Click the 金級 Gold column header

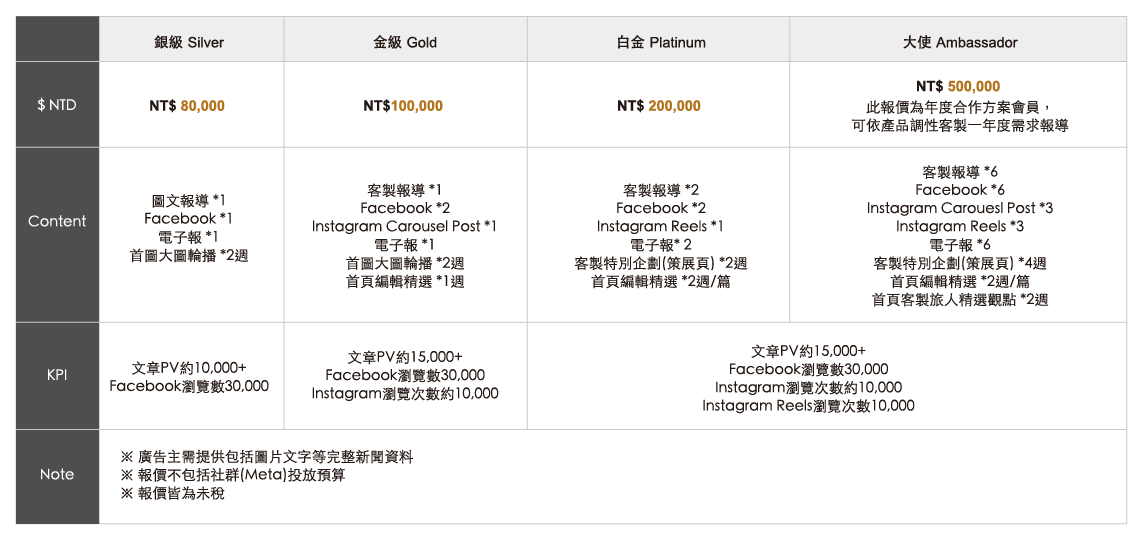pyautogui.click(x=404, y=43)
